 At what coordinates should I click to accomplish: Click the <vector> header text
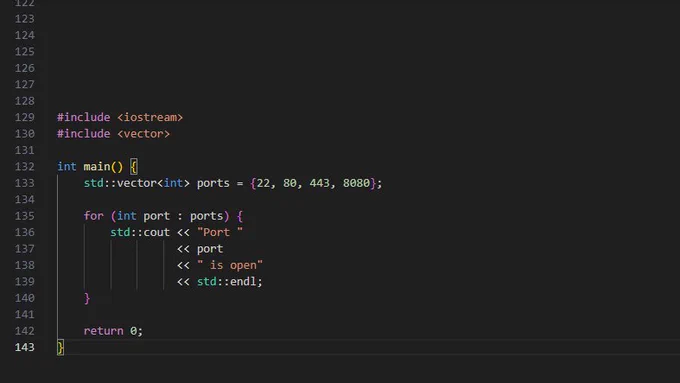tap(144, 134)
